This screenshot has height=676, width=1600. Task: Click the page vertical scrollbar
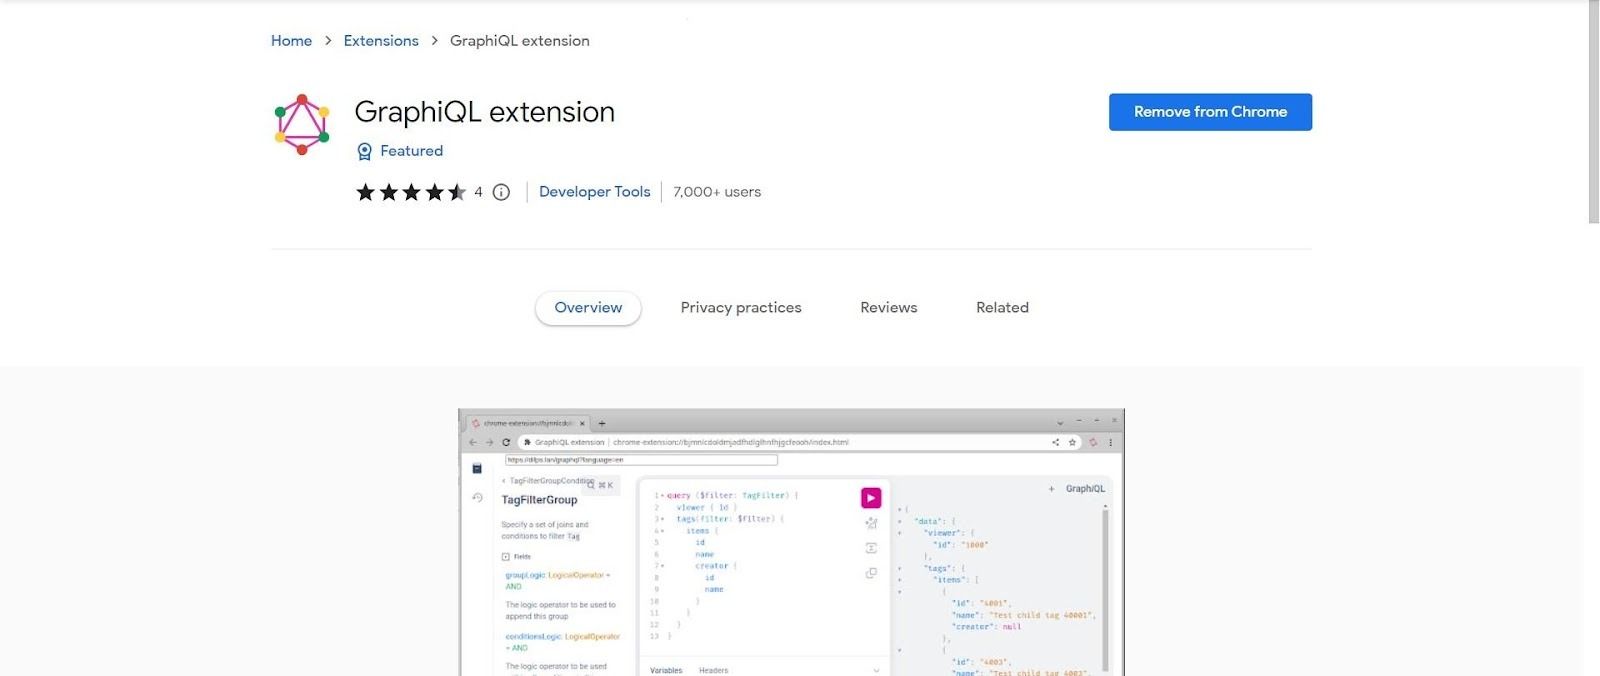[1593, 112]
